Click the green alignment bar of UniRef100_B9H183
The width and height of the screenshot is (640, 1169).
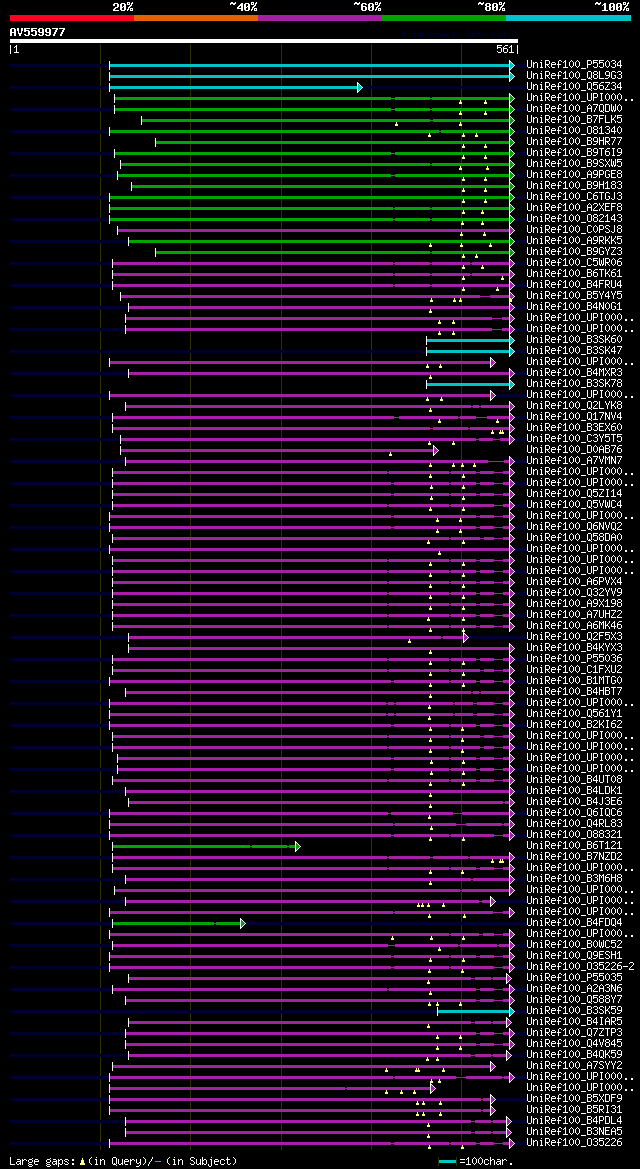321,186
